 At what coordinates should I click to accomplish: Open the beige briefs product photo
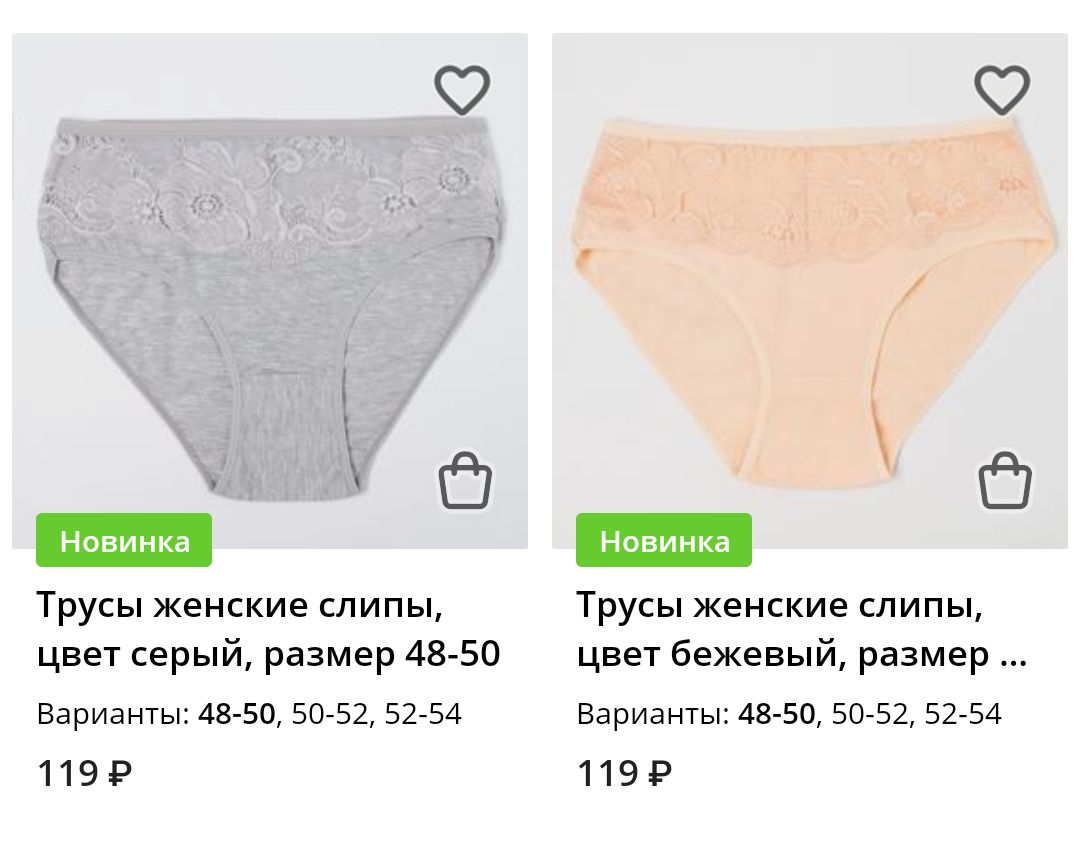(x=810, y=291)
